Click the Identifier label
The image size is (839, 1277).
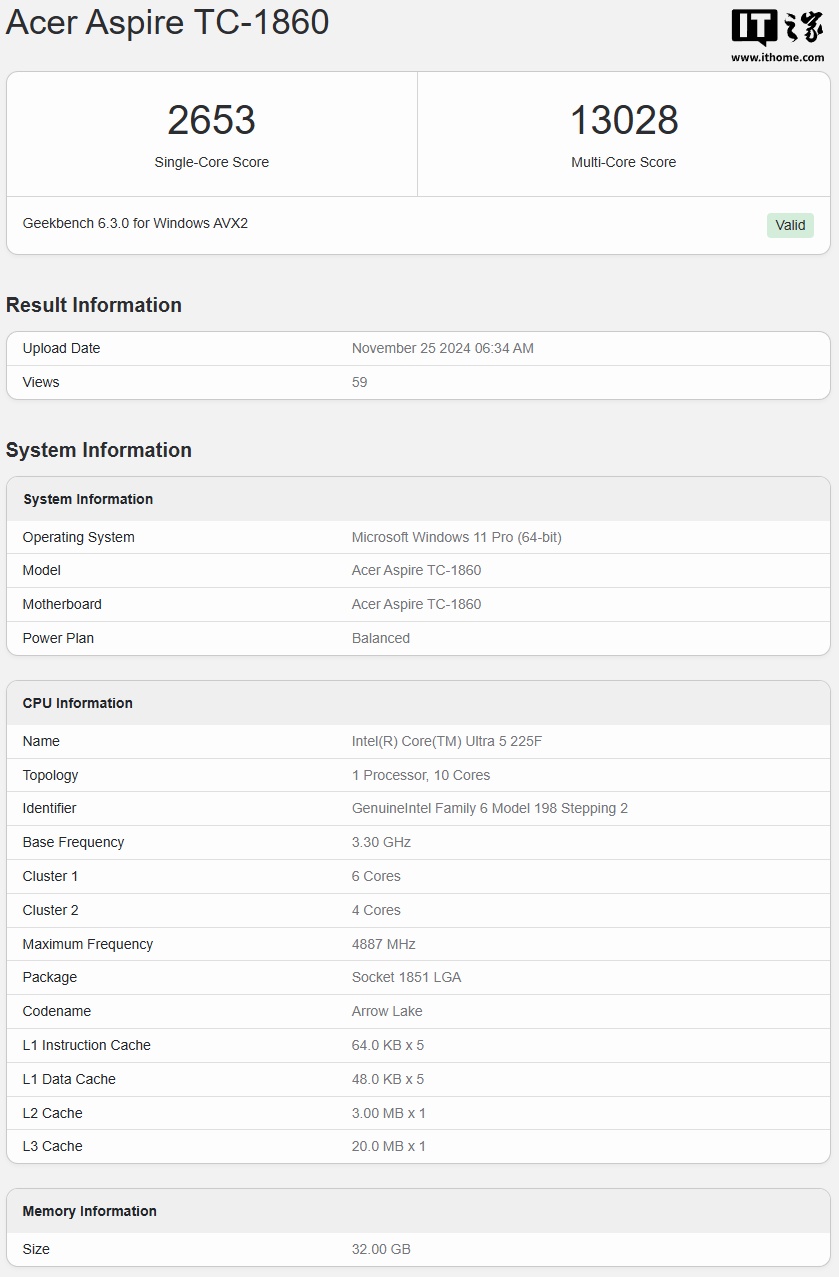49,808
